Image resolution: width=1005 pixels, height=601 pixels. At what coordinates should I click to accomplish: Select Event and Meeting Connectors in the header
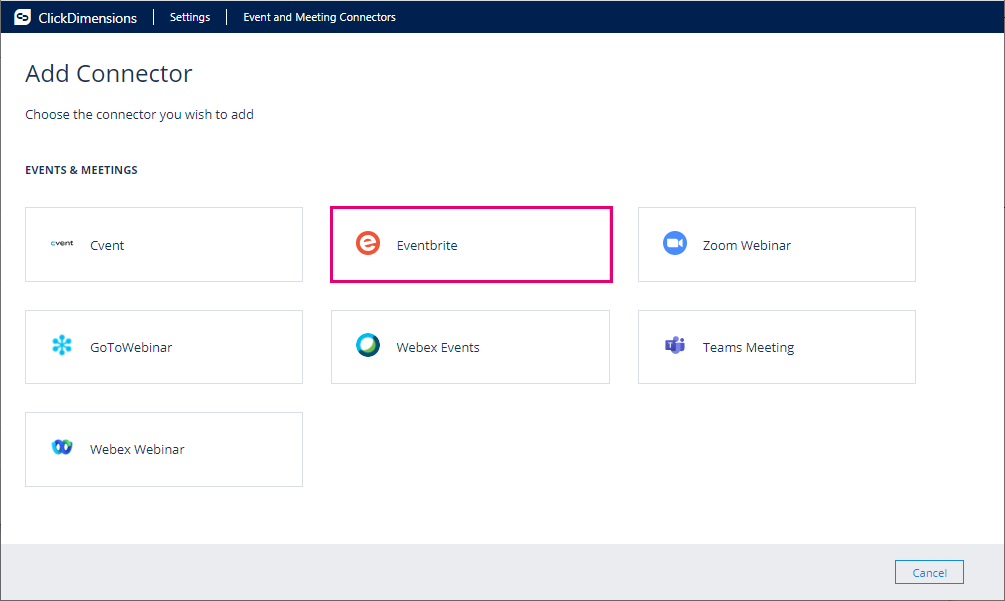coord(318,16)
